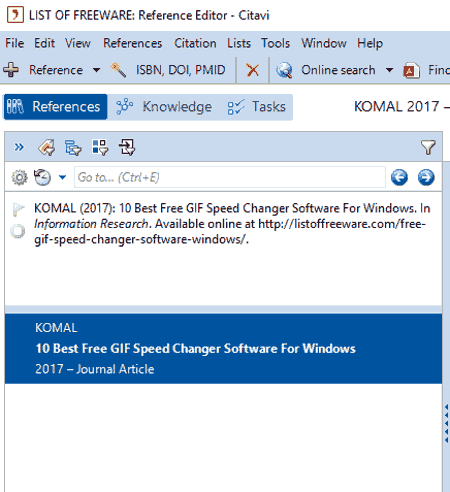Click the import selection filter icon
450x492 pixels.
[x=127, y=147]
